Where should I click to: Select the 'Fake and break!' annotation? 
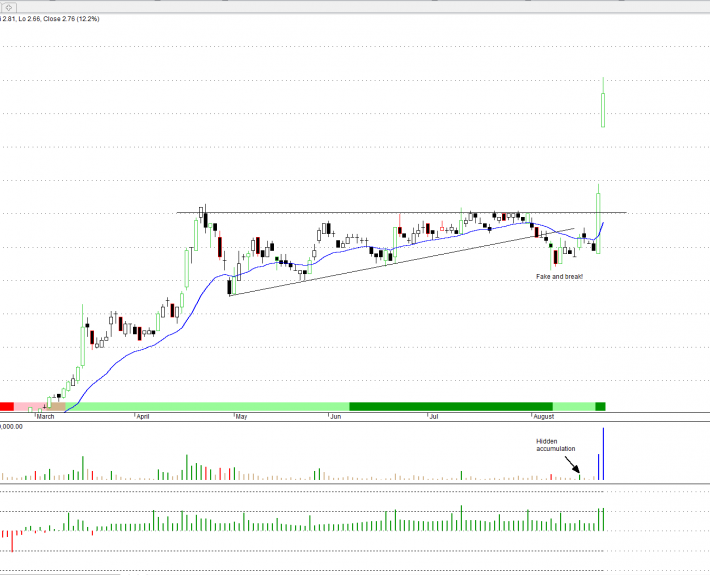tap(559, 275)
